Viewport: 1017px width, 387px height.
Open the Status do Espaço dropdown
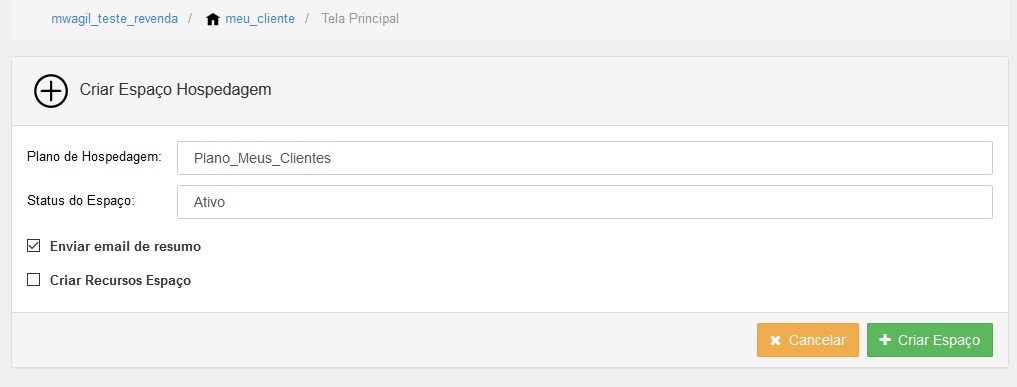(584, 202)
